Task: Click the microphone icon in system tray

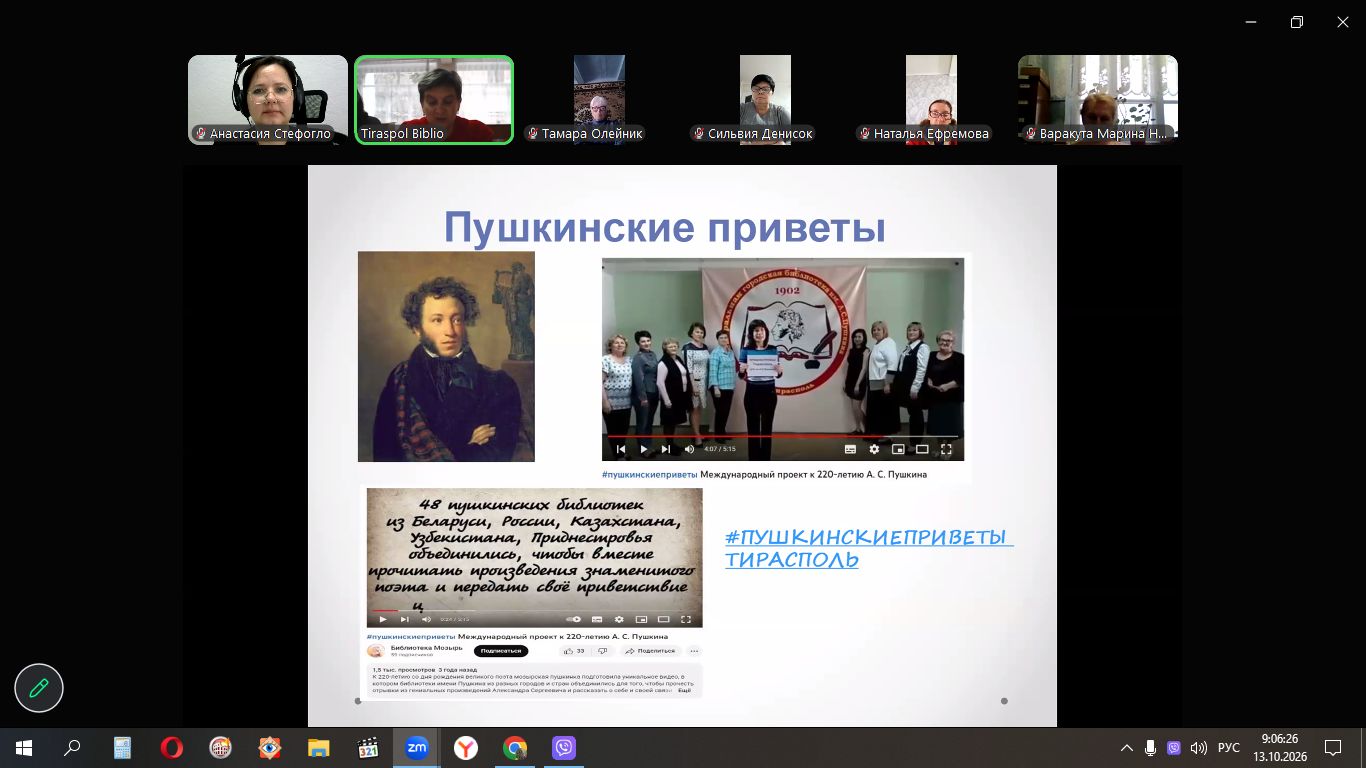Action: pos(1151,748)
